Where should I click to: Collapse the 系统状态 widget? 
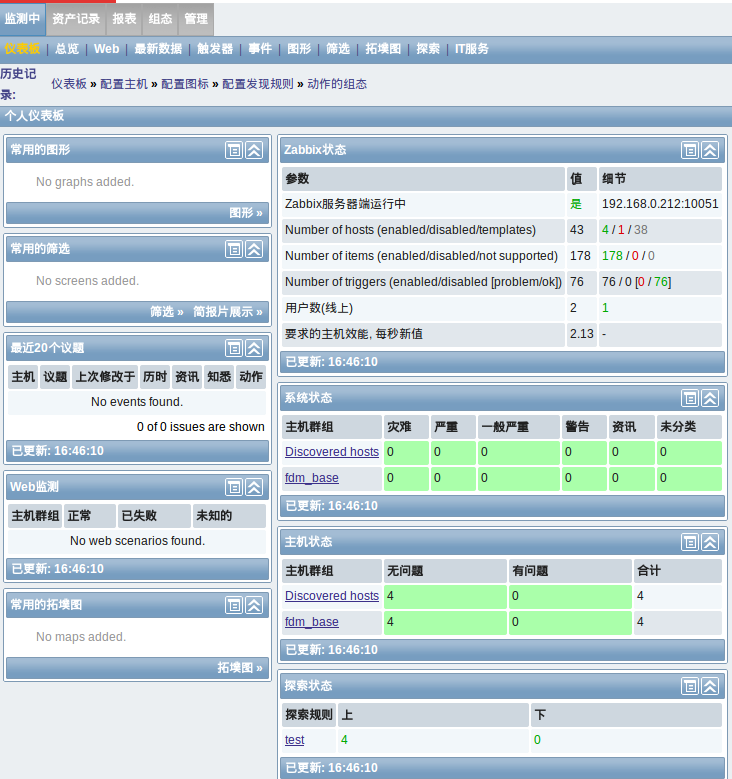pyautogui.click(x=710, y=398)
